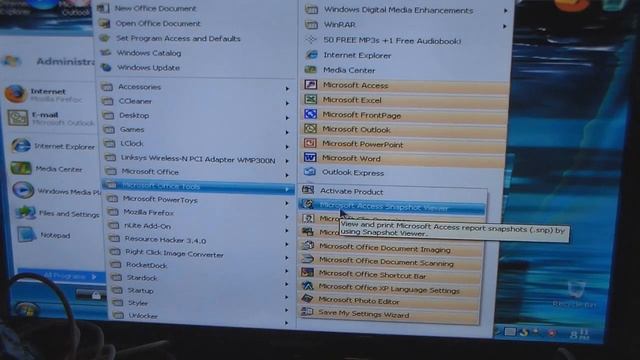The height and width of the screenshot is (360, 640).
Task: Open the Recycle Bin on desktop
Action: click(x=575, y=294)
